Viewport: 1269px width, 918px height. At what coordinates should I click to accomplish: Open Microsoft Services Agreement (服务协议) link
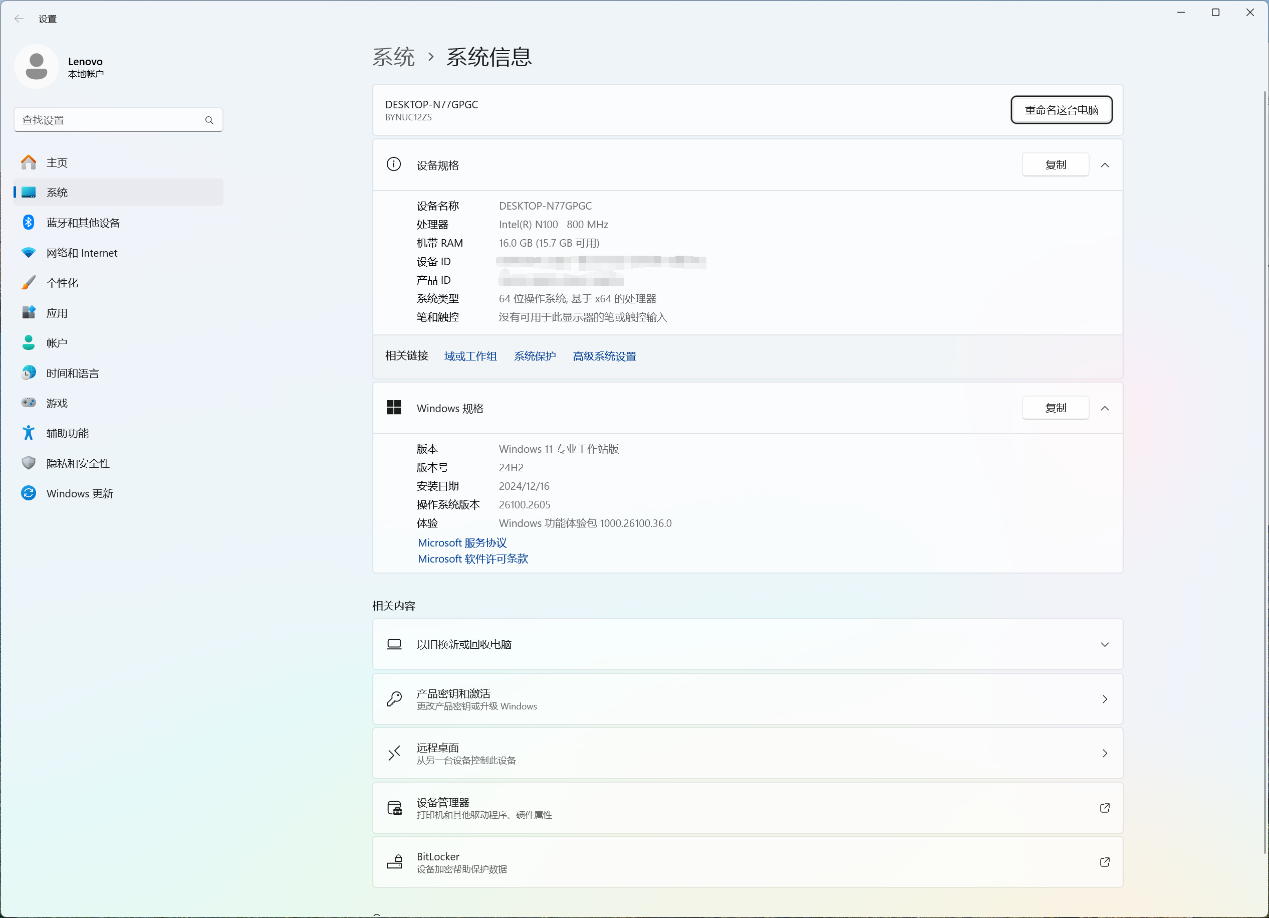click(462, 543)
